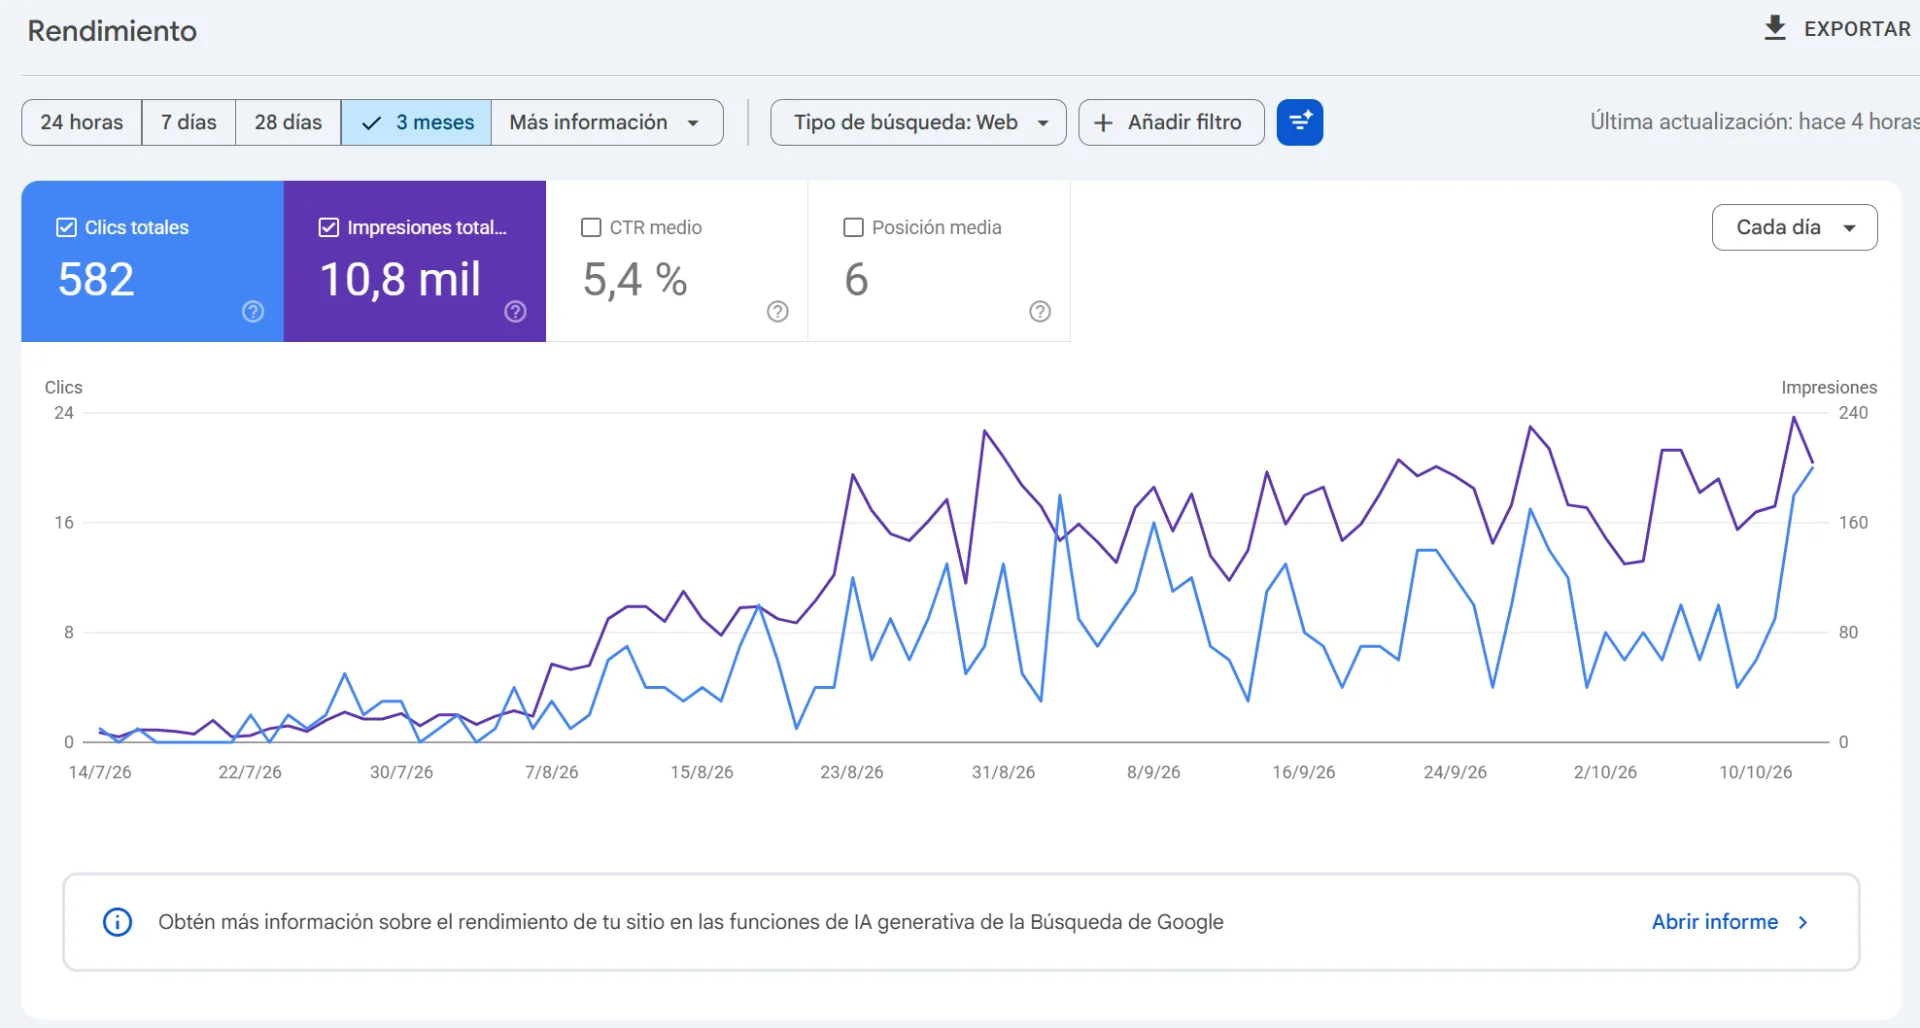Click the 31/8/26 x-axis date label

point(1003,772)
